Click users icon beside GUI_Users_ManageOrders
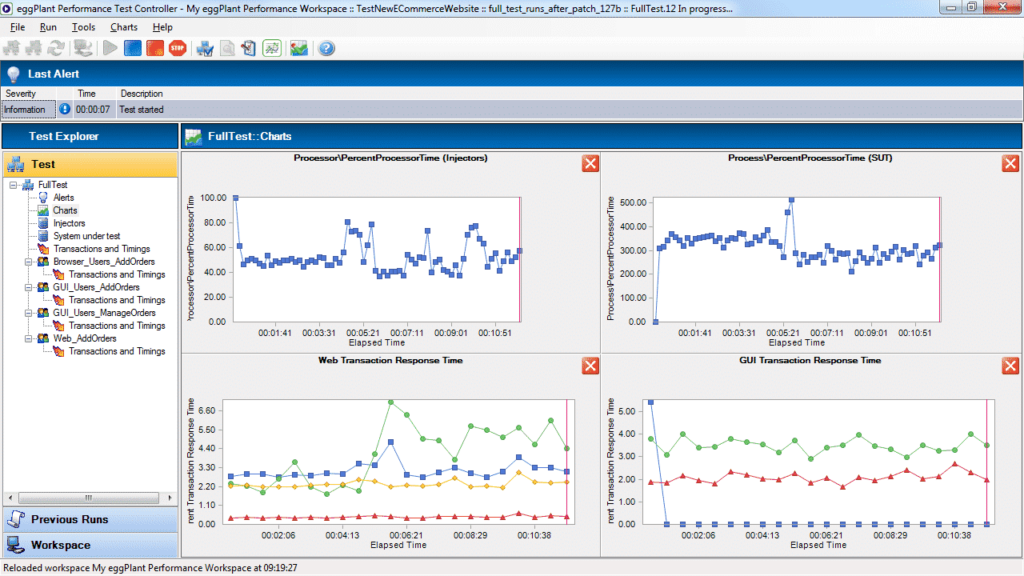 click(x=43, y=313)
